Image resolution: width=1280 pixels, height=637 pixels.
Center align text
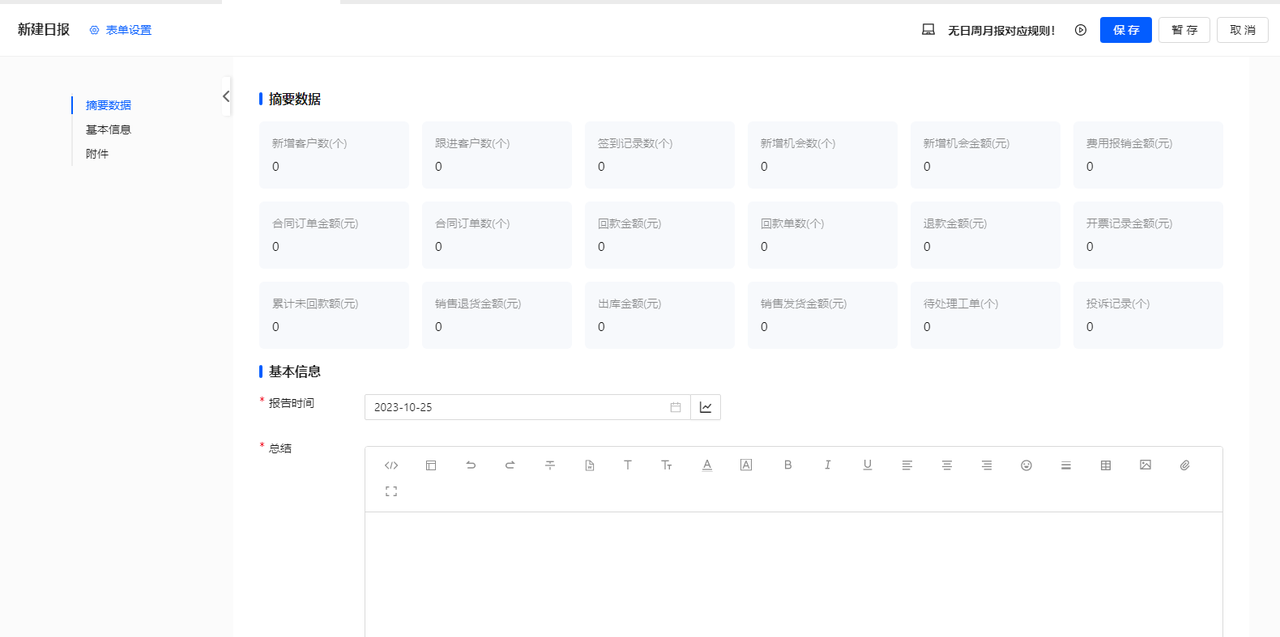click(947, 465)
